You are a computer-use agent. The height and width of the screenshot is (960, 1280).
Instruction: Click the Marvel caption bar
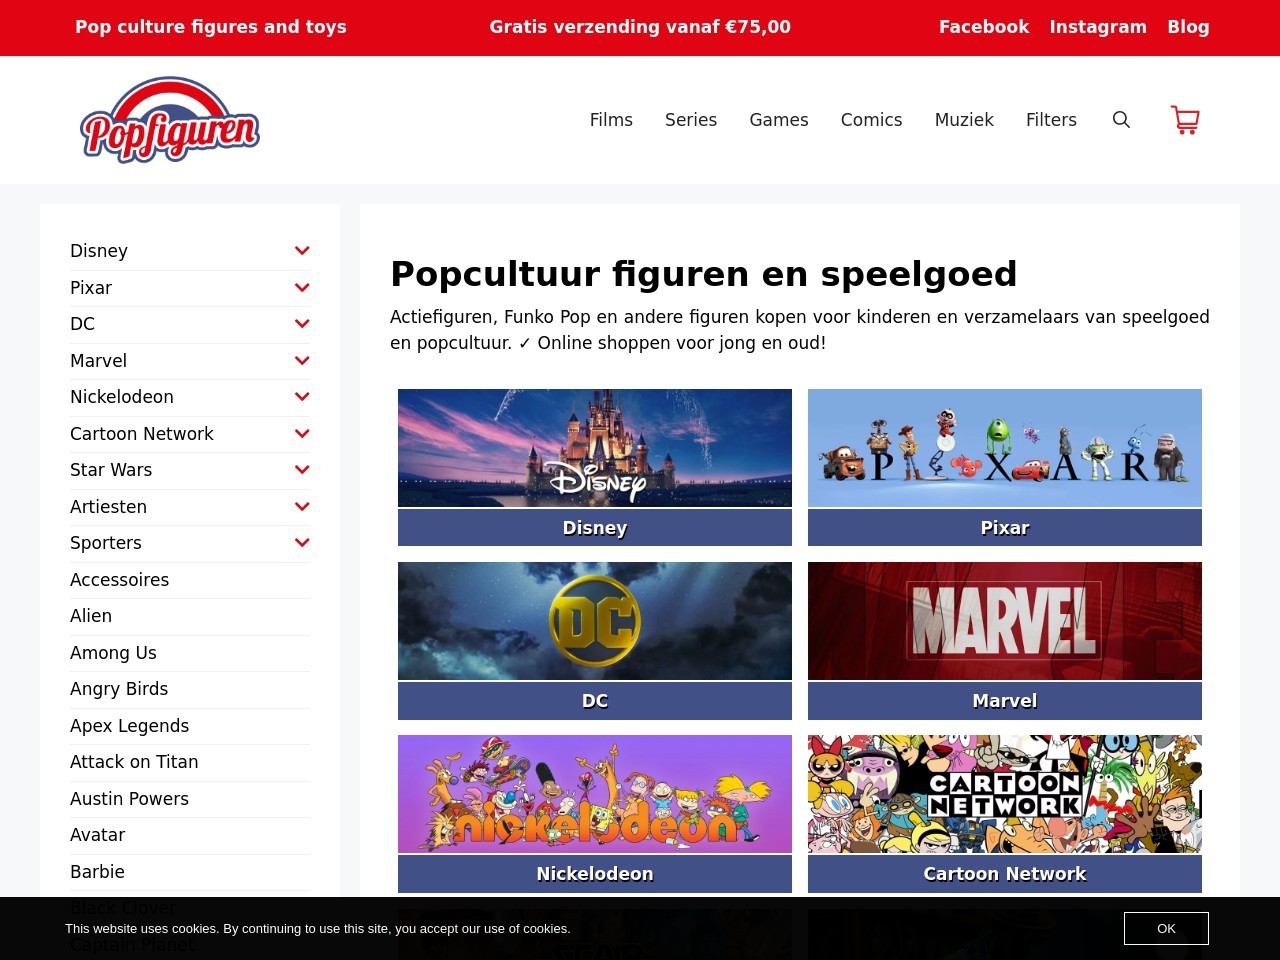(1005, 701)
